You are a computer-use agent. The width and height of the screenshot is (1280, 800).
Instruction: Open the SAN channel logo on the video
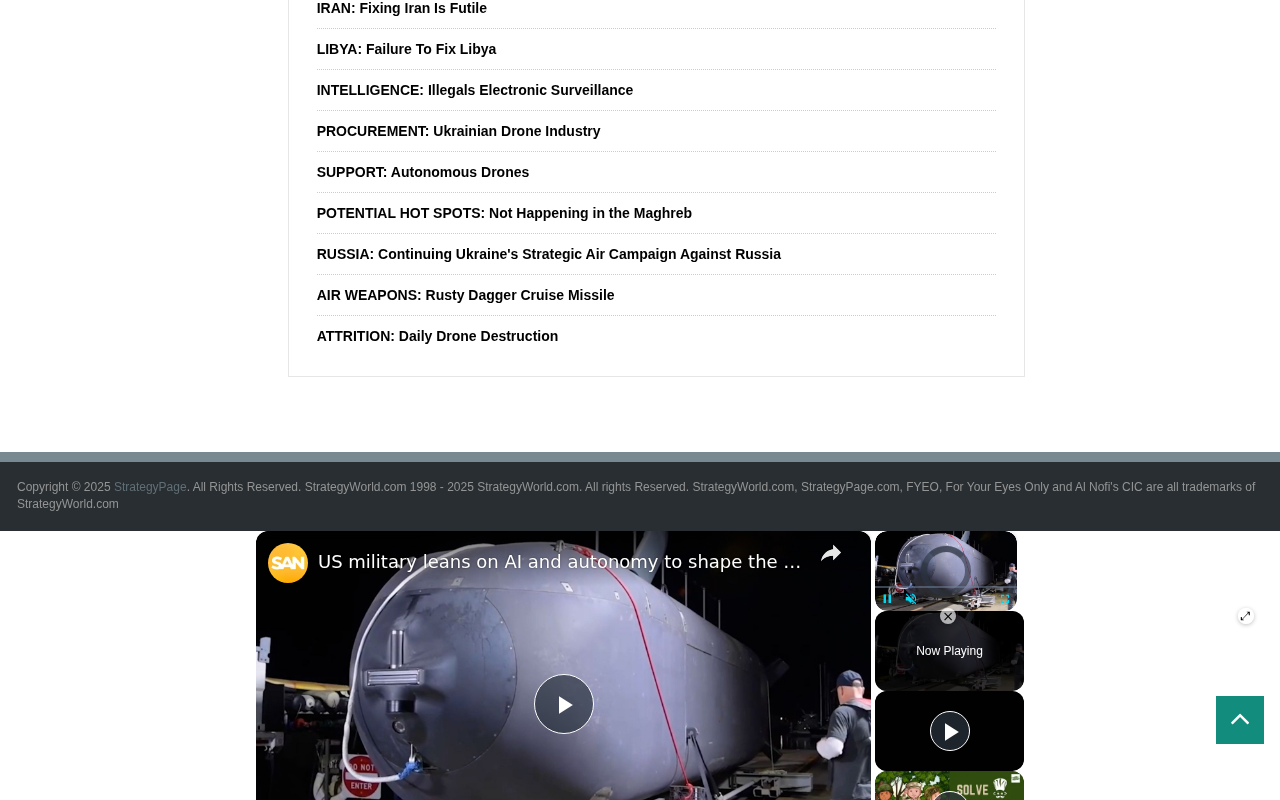pos(288,563)
